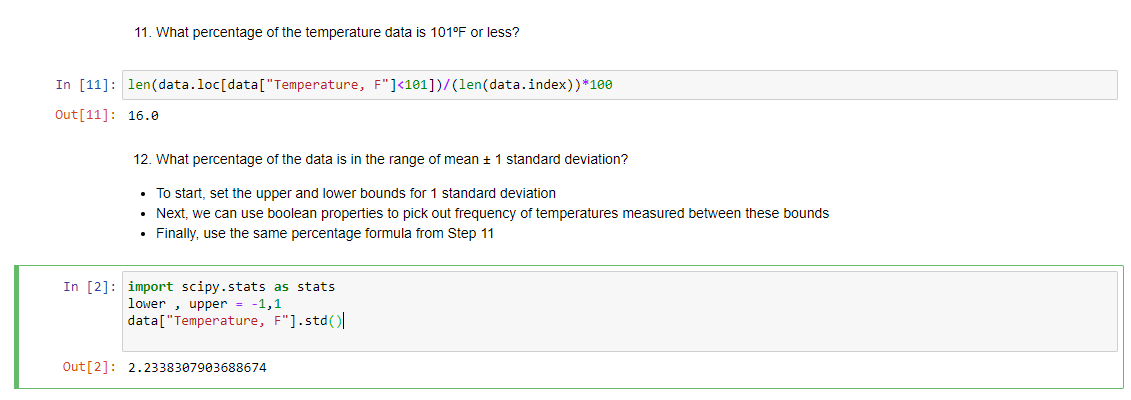Select the In [2] prompt label

pyautogui.click(x=89, y=287)
